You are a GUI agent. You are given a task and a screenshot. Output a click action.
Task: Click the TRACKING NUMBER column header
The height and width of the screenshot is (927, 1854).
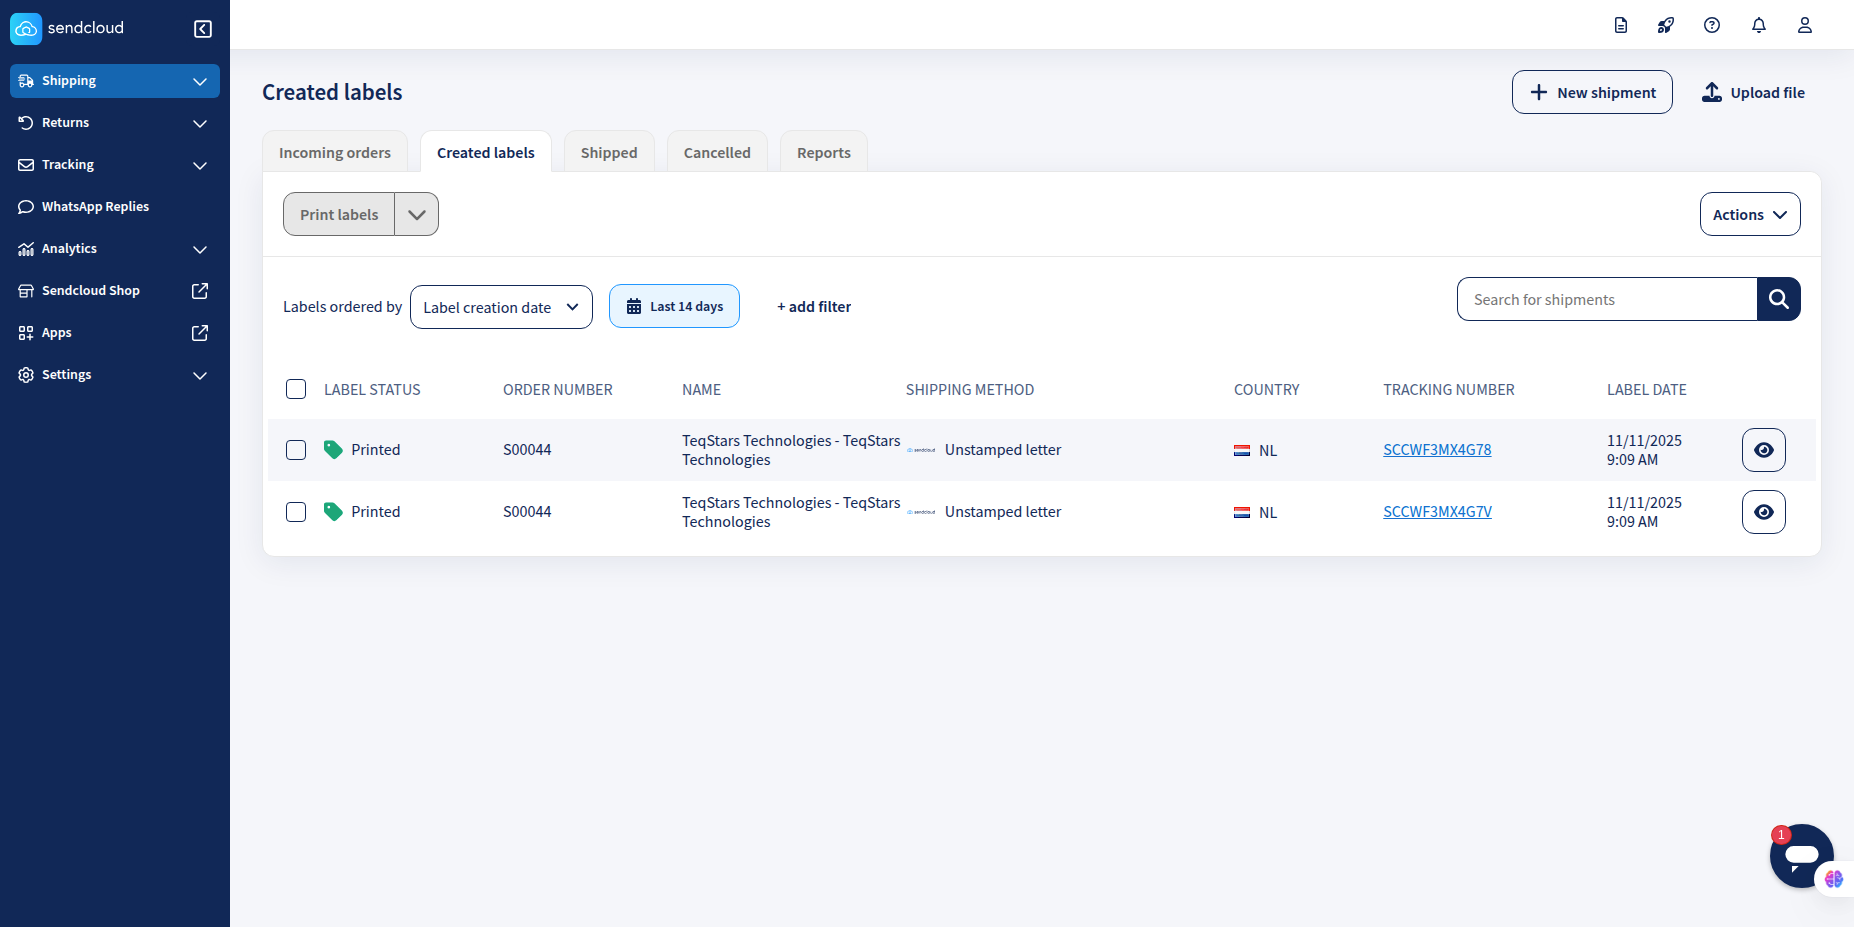pos(1449,390)
